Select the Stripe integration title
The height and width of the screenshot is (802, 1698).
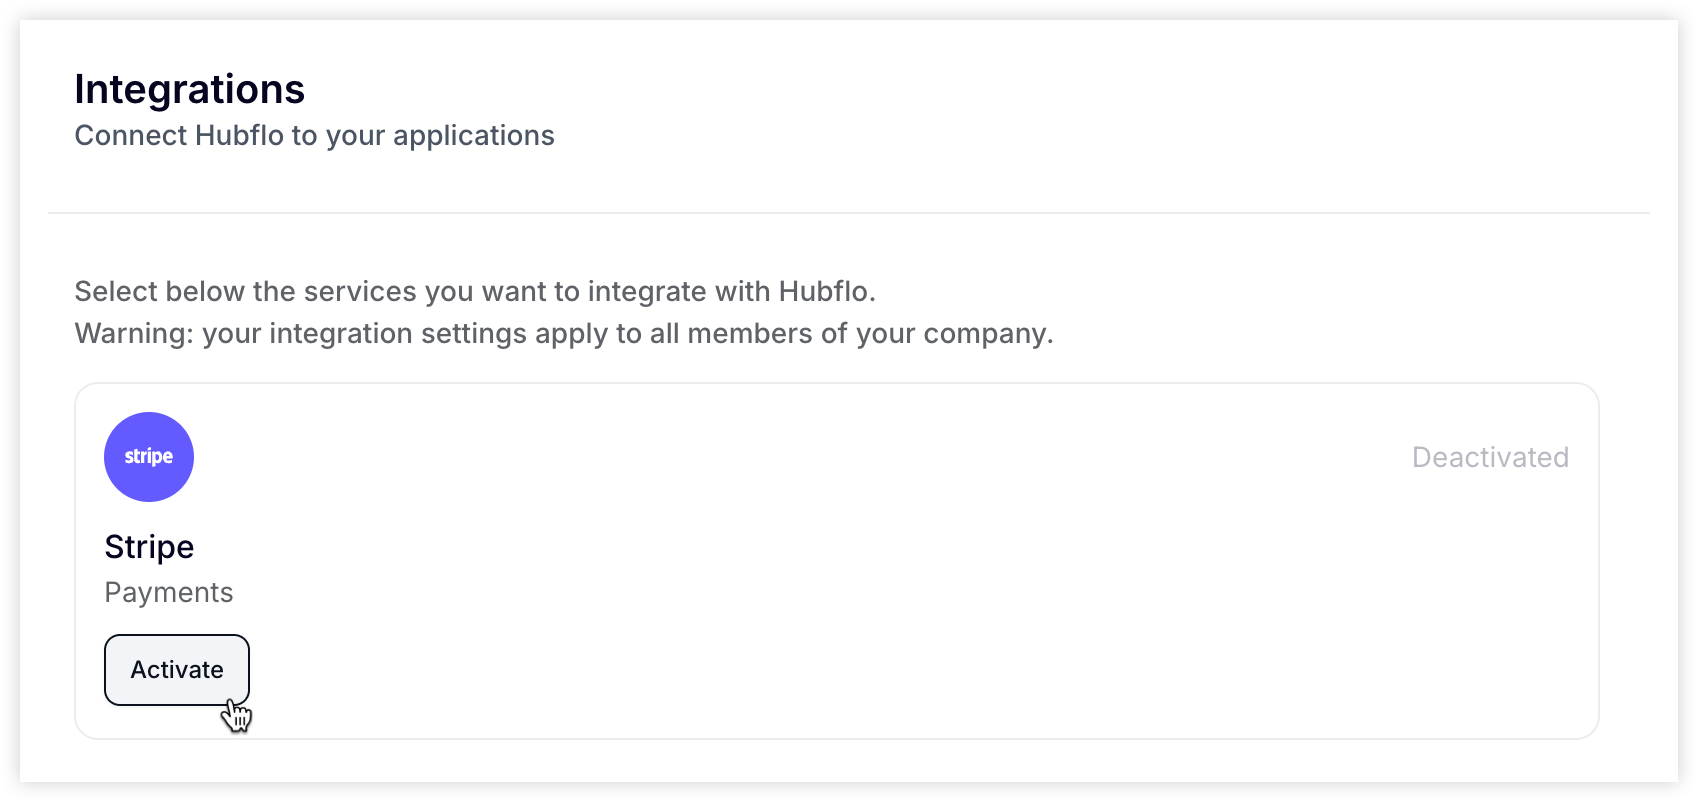pyautogui.click(x=149, y=547)
